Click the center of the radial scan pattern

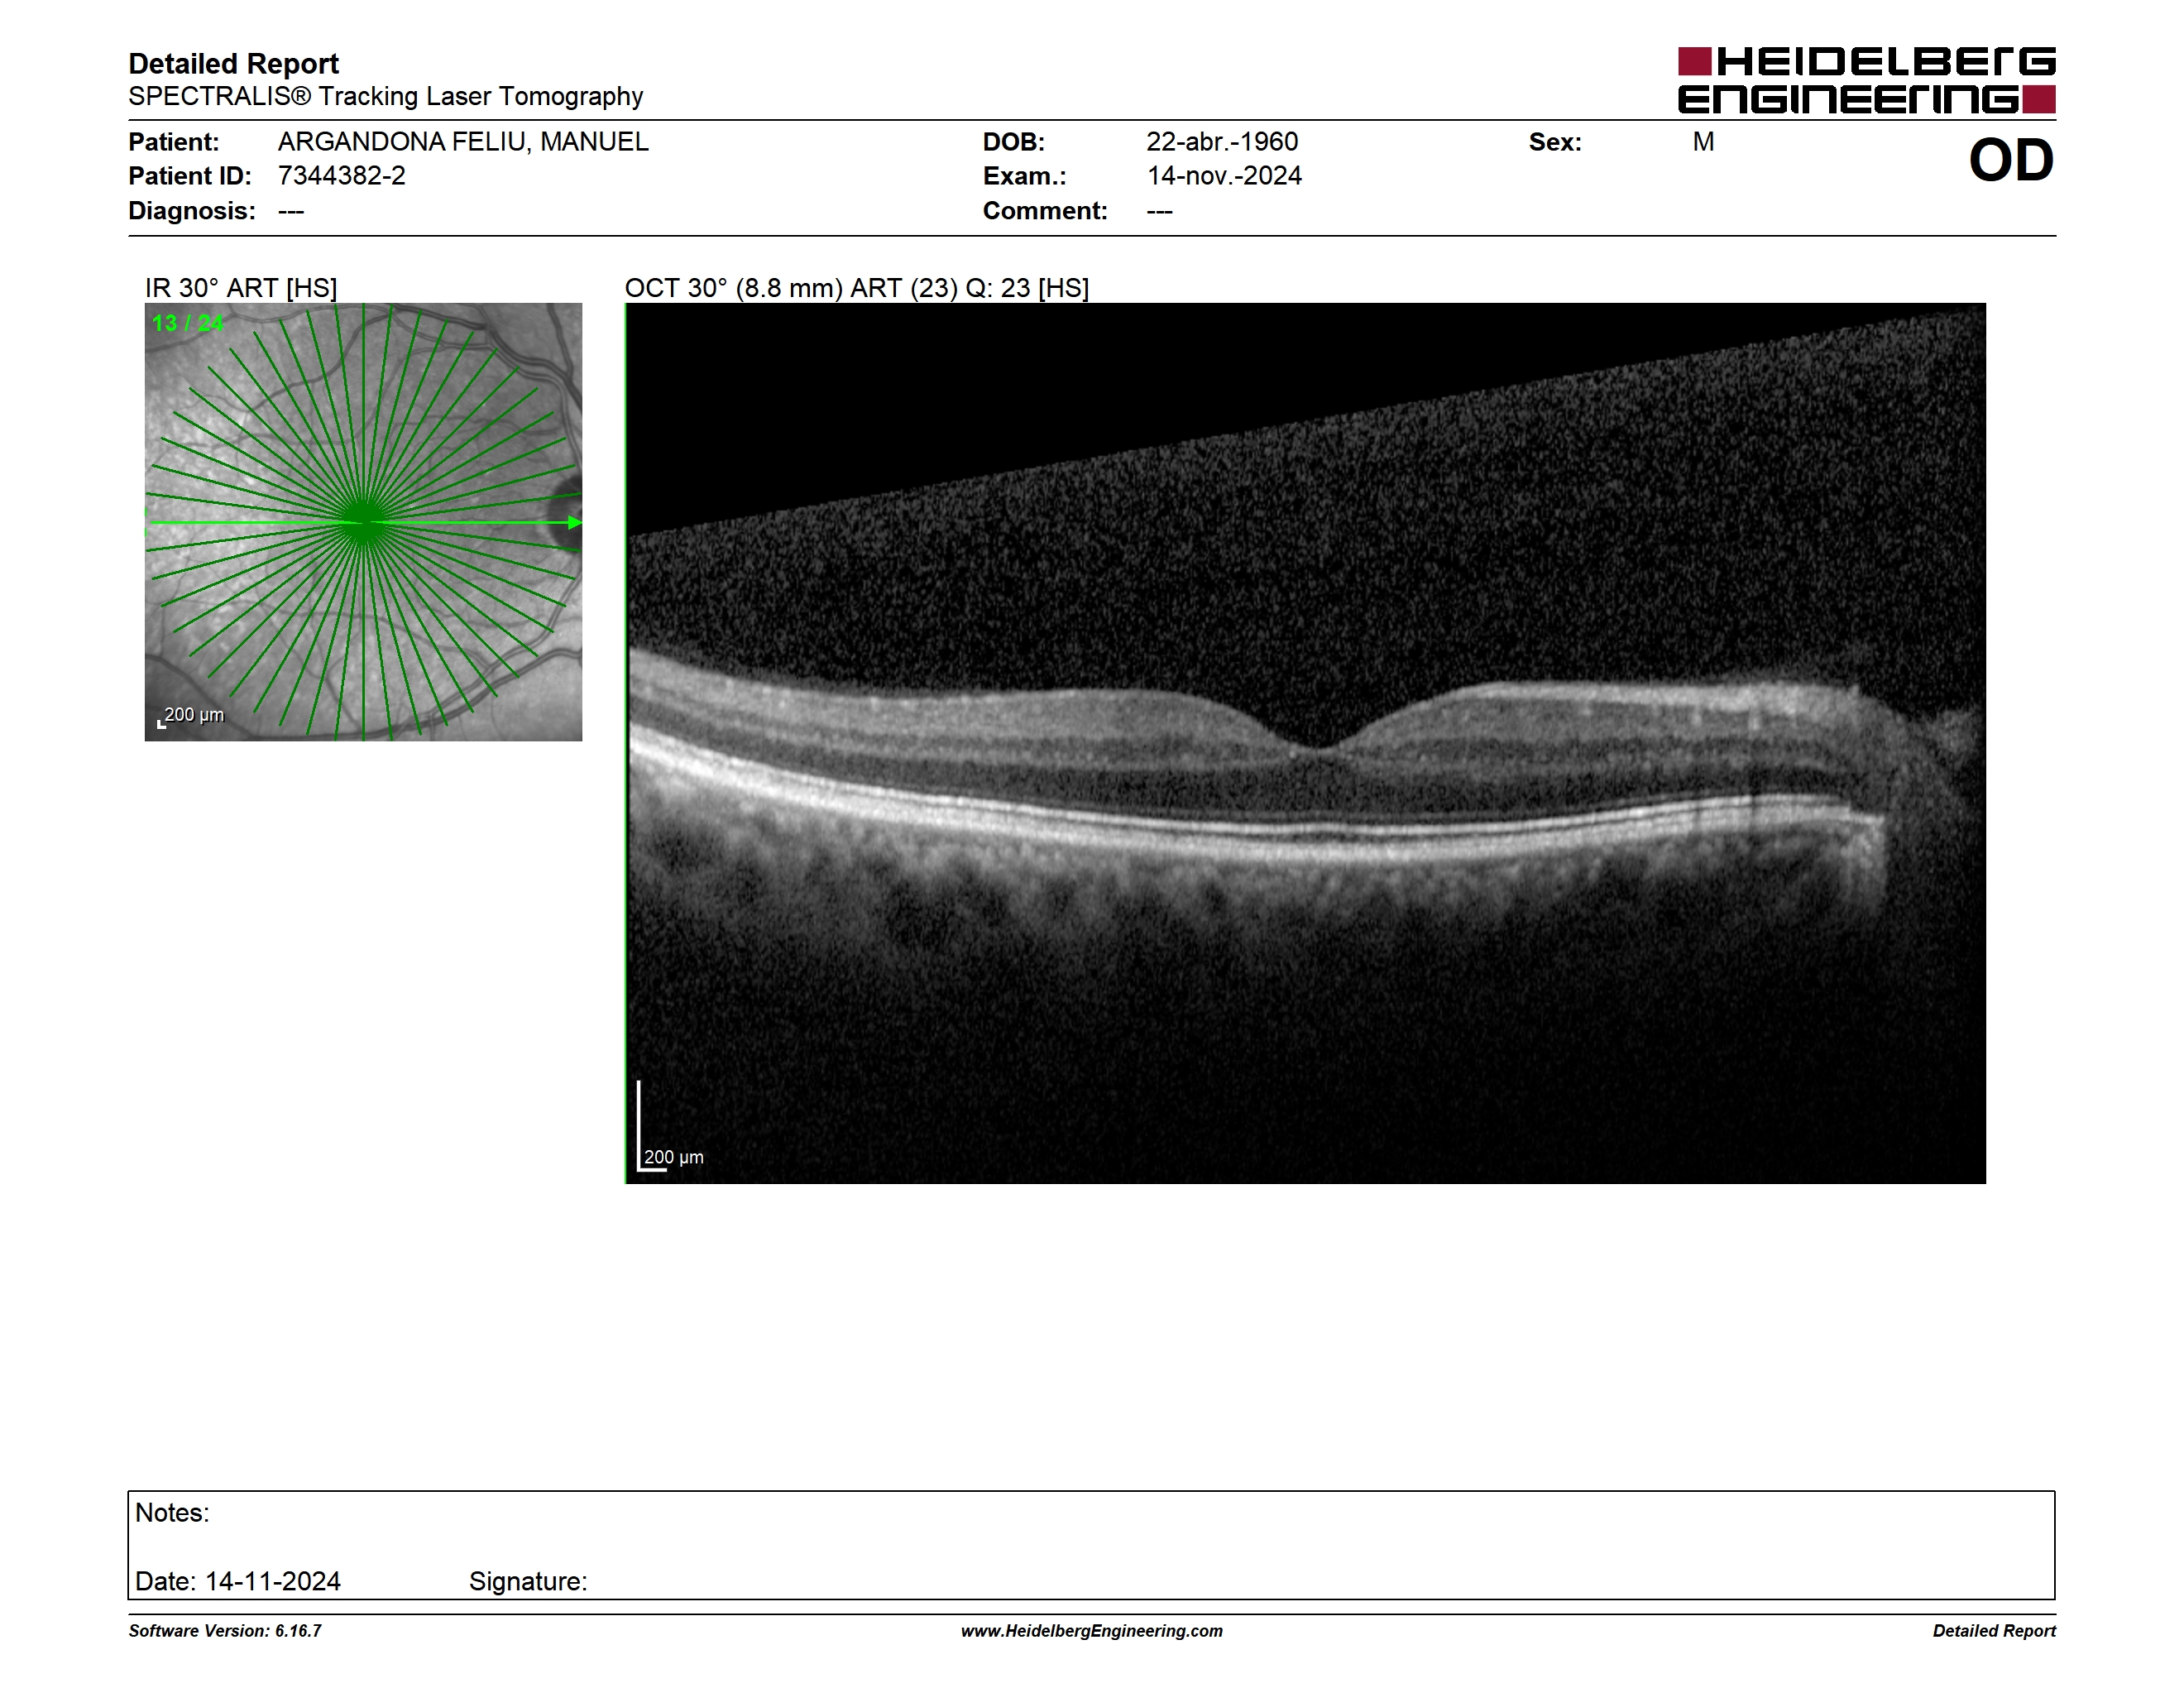(364, 521)
